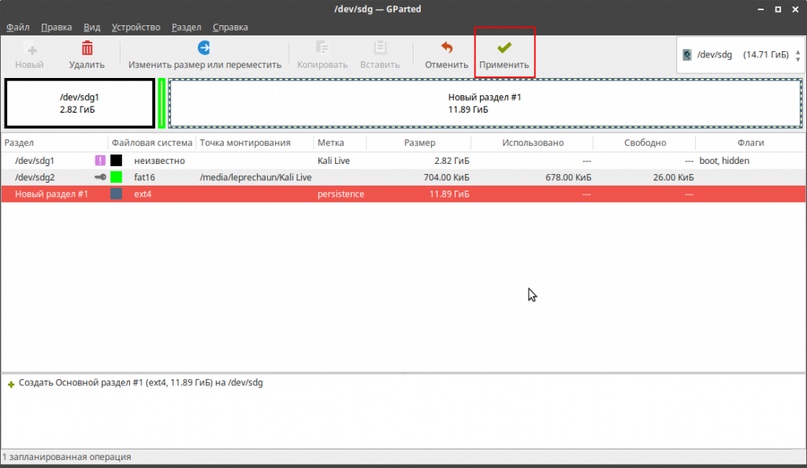Viewport: 807px width, 468px height.
Task: Click the Paste (Вставить) toolbar icon
Action: coord(379,48)
